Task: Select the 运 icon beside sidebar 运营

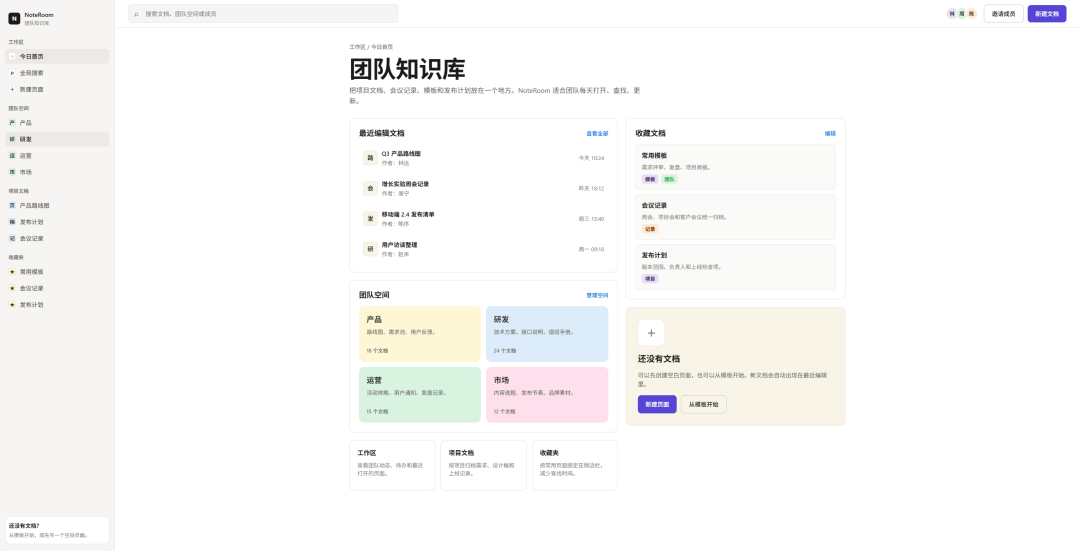Action: 12,156
